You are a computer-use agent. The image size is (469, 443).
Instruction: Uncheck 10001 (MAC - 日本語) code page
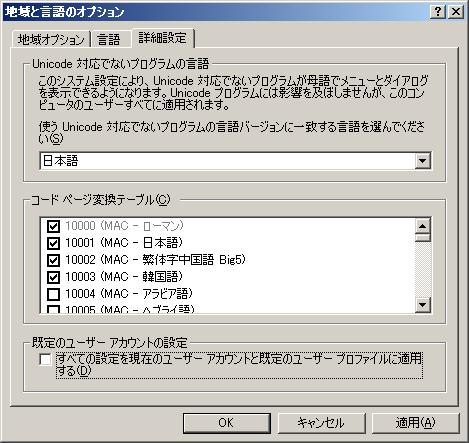tap(53, 243)
